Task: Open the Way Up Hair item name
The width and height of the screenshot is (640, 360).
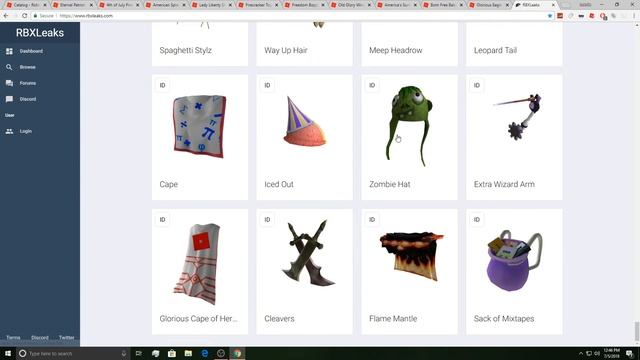Action: coord(286,50)
